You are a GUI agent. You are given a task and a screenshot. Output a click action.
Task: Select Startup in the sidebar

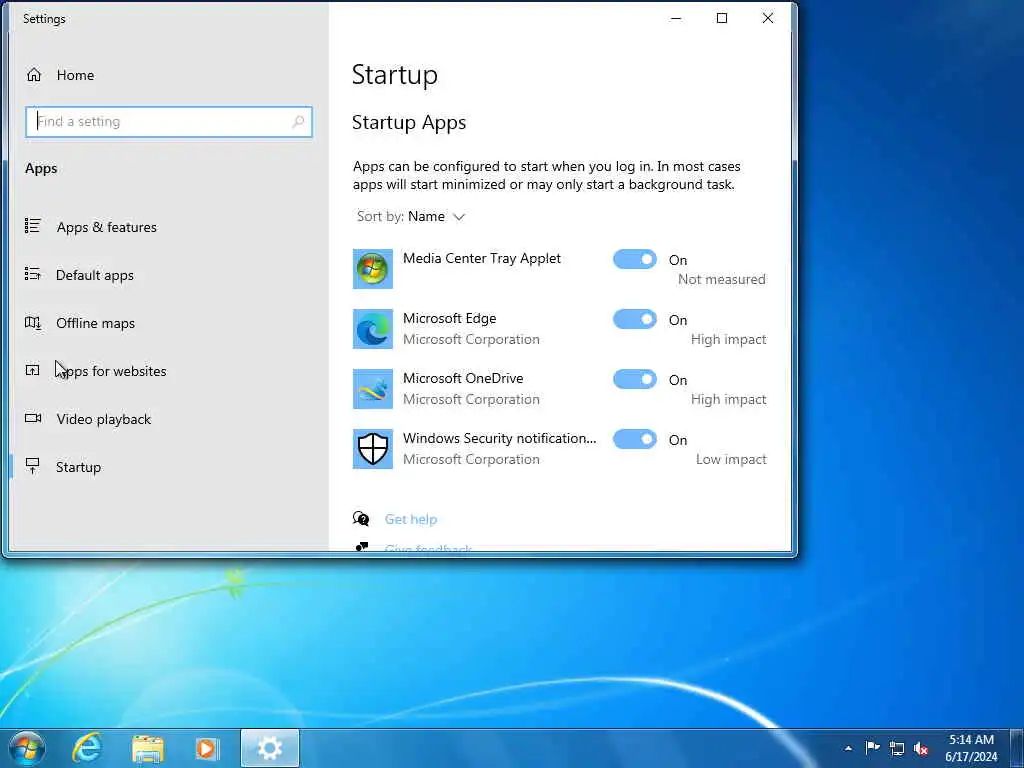(x=78, y=467)
